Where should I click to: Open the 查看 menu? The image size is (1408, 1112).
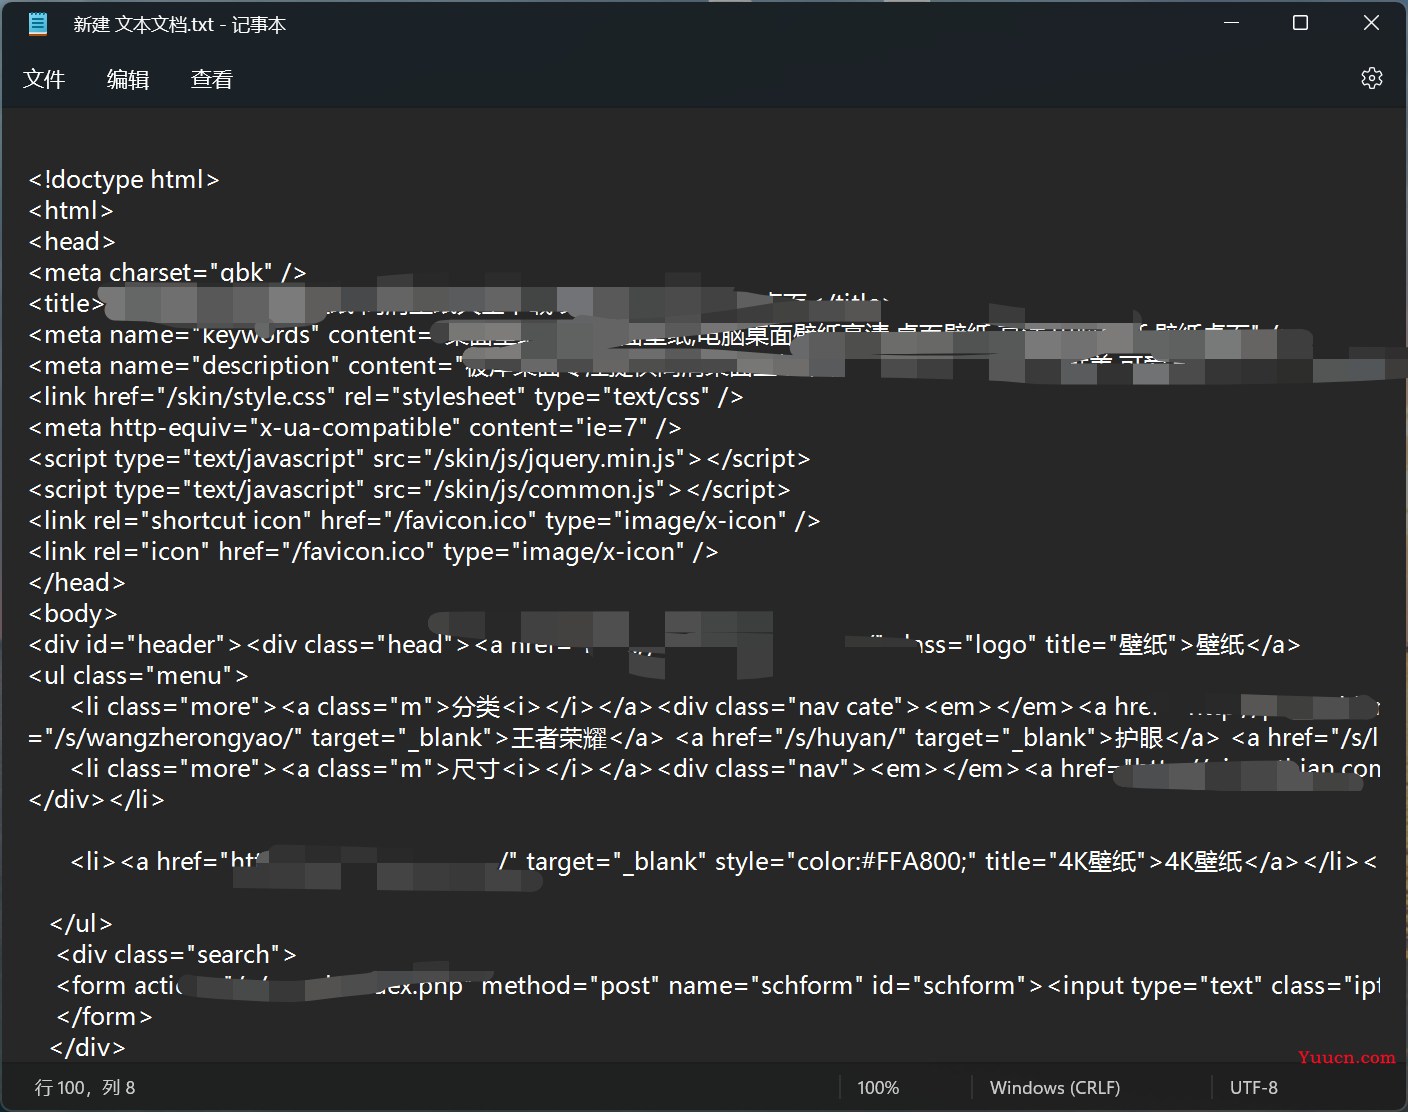(x=212, y=79)
